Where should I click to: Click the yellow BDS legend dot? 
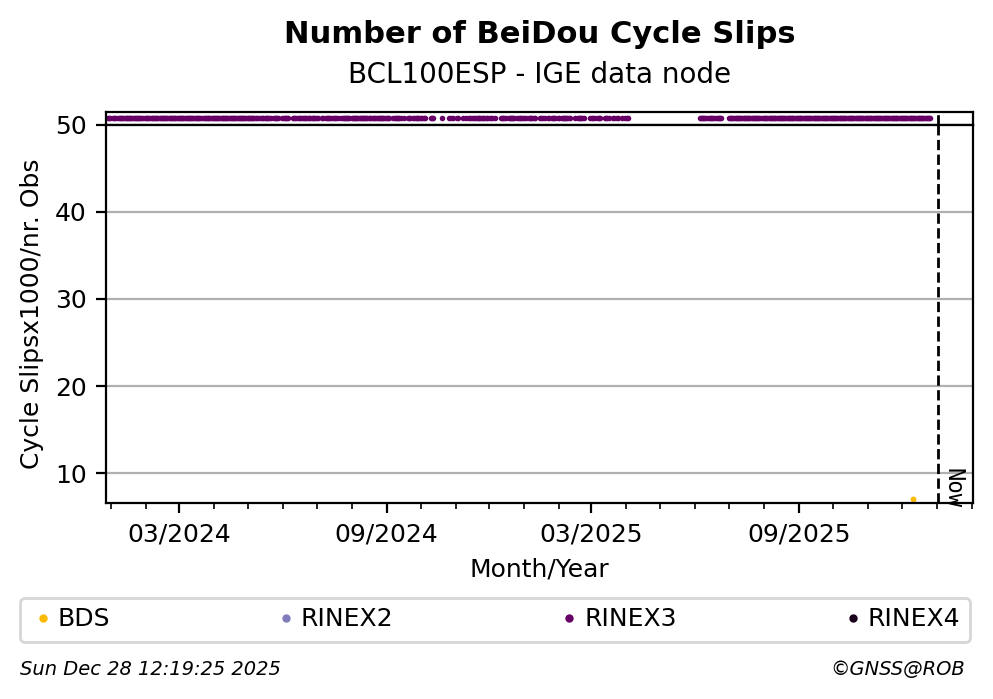(43, 619)
